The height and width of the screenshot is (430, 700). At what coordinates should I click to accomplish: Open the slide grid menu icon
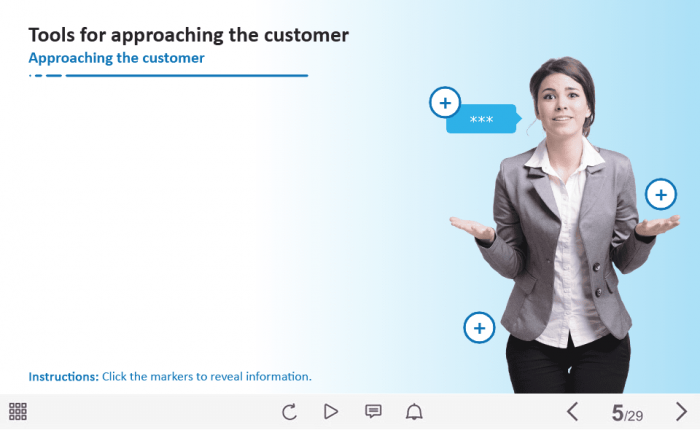[18, 411]
